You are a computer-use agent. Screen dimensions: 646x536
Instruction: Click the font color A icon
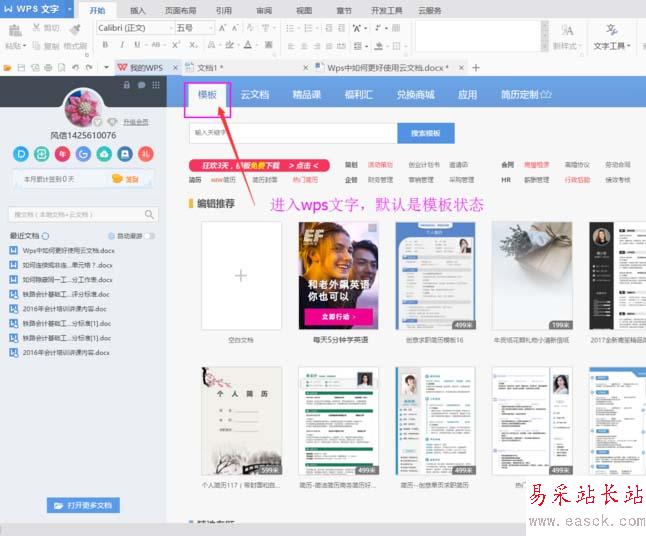[248, 45]
